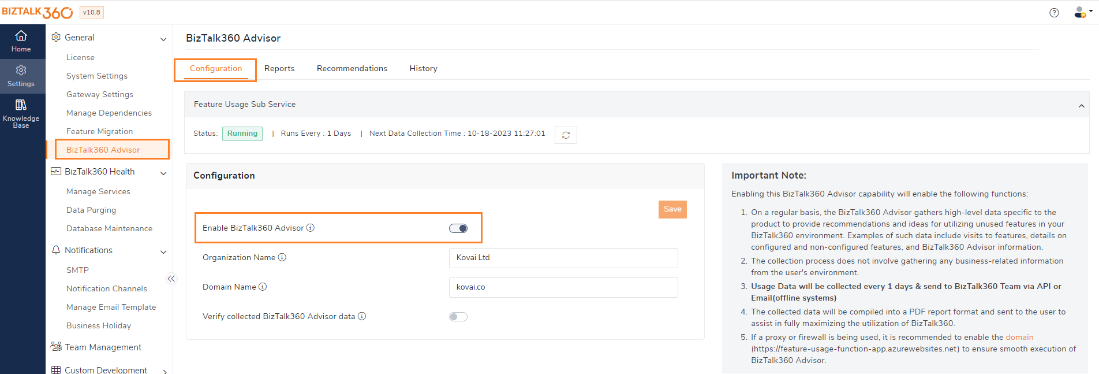Toggle Verify collected BizTalk360 Advisor data switch
This screenshot has height=374, width=1099.
(x=458, y=317)
